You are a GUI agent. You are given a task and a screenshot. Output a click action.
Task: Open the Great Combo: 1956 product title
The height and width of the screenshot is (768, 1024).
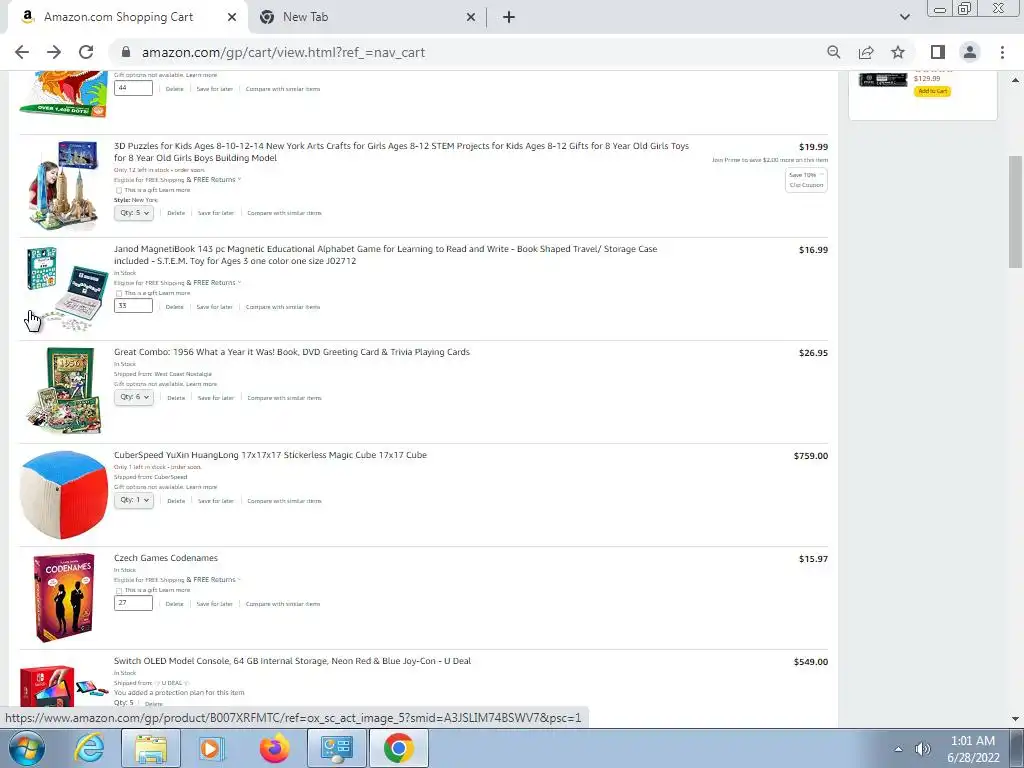click(292, 352)
